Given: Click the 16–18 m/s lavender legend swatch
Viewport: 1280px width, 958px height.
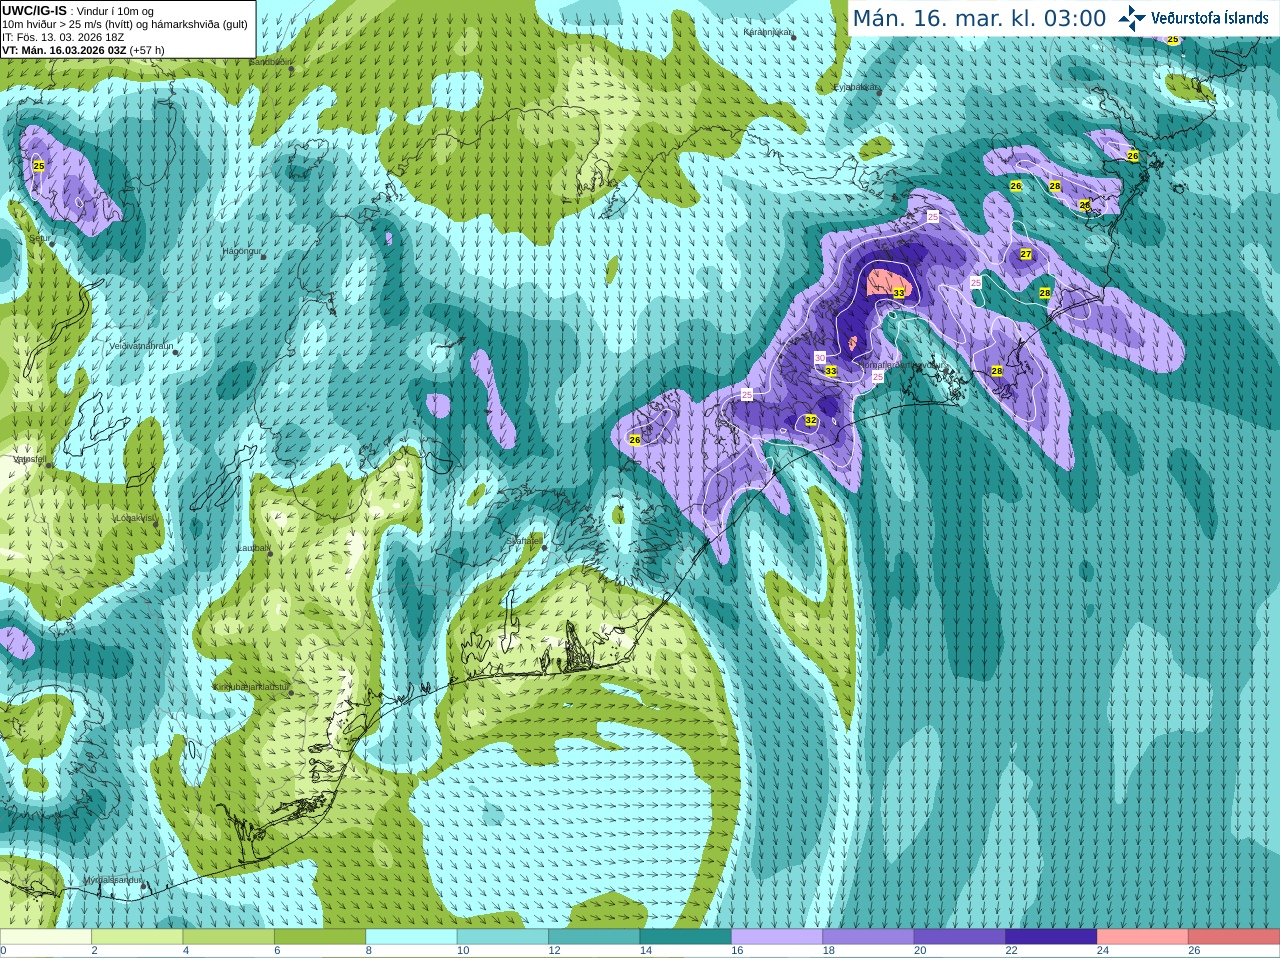Looking at the screenshot, I should tap(776, 937).
